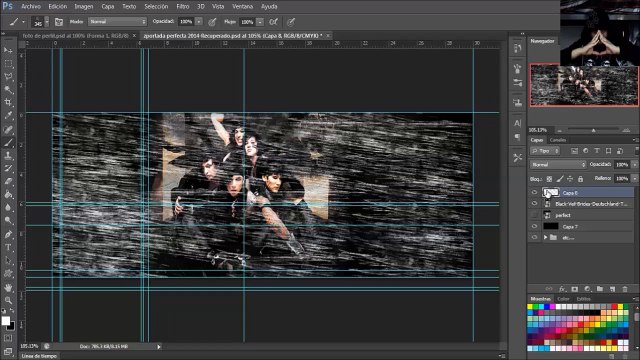Toggle pressure for opacity button
The width and height of the screenshot is (640, 360).
212,22
